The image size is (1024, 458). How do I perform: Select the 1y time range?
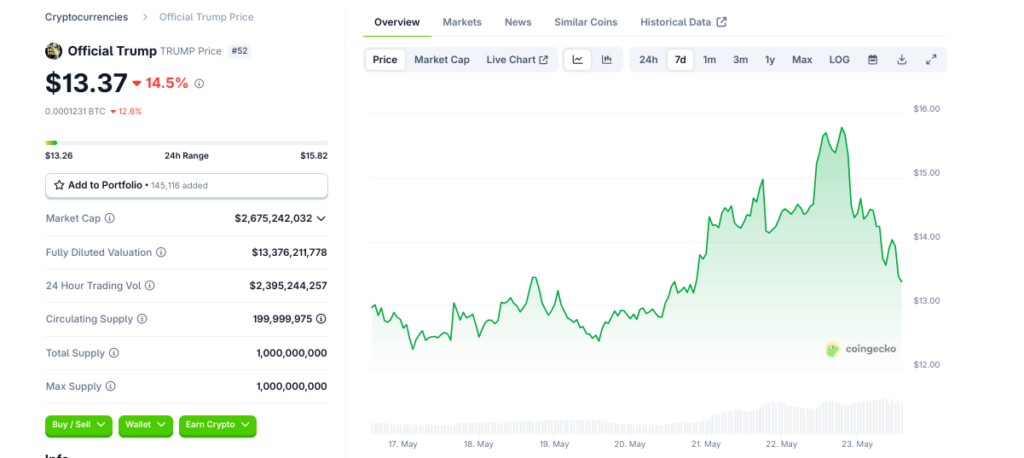tap(770, 59)
